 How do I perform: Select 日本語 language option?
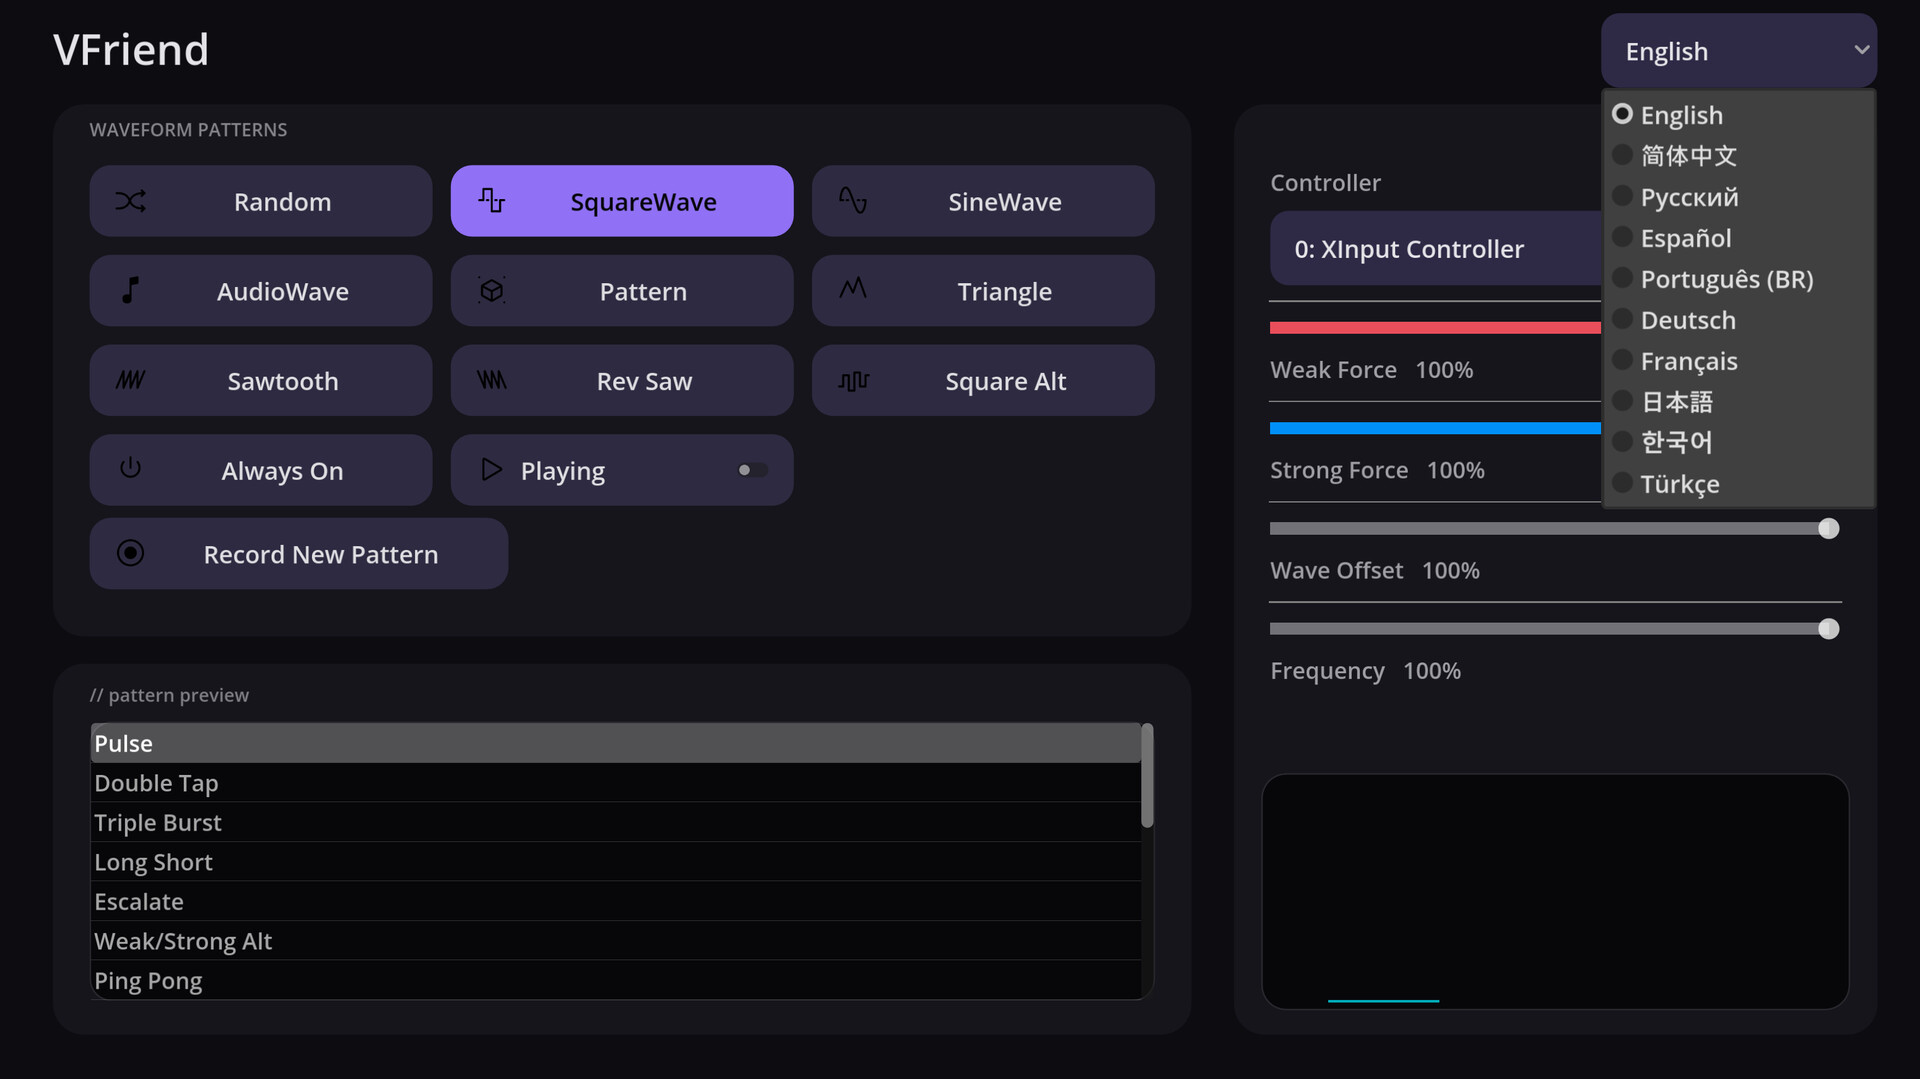(x=1738, y=402)
